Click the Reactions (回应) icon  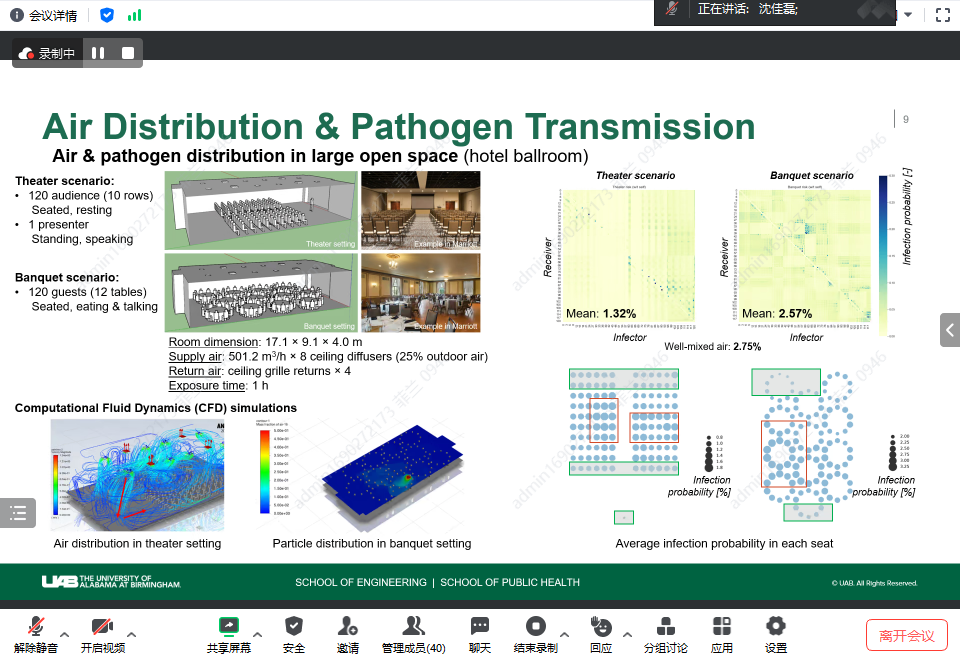pyautogui.click(x=600, y=627)
